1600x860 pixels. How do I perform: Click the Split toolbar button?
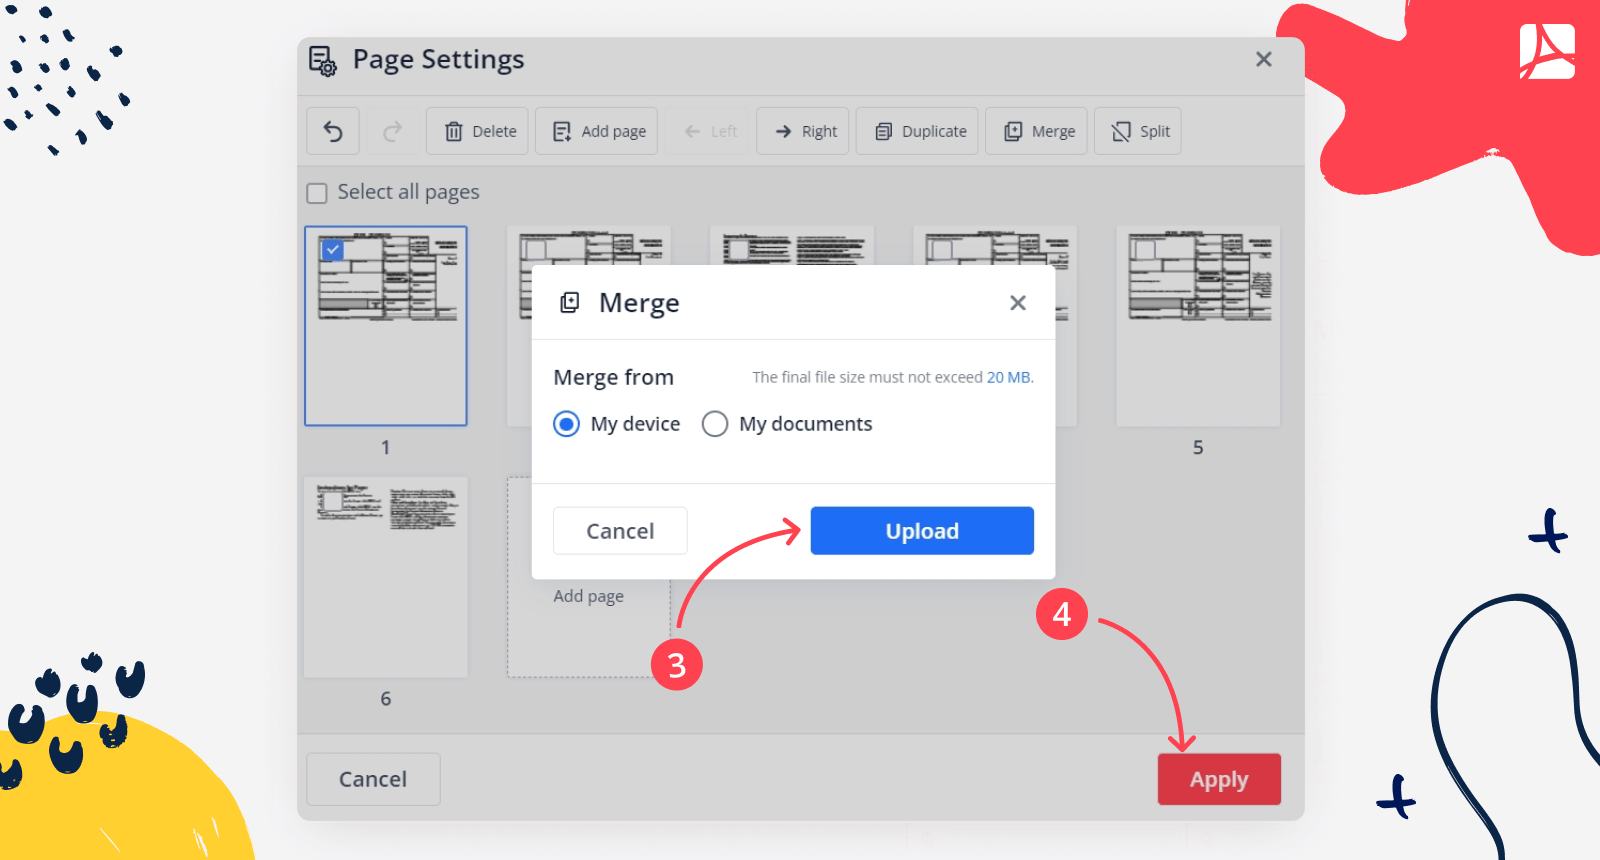pos(1139,131)
